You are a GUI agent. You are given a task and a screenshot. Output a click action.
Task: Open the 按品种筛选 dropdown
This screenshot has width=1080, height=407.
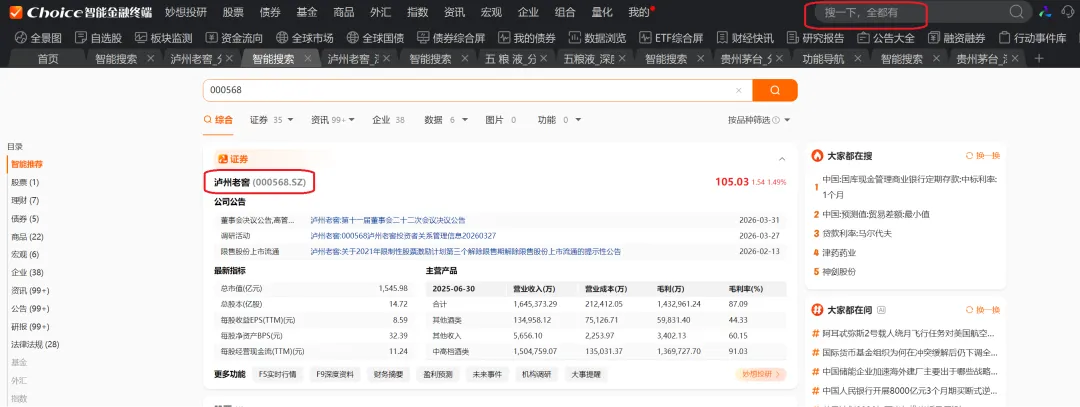(759, 120)
